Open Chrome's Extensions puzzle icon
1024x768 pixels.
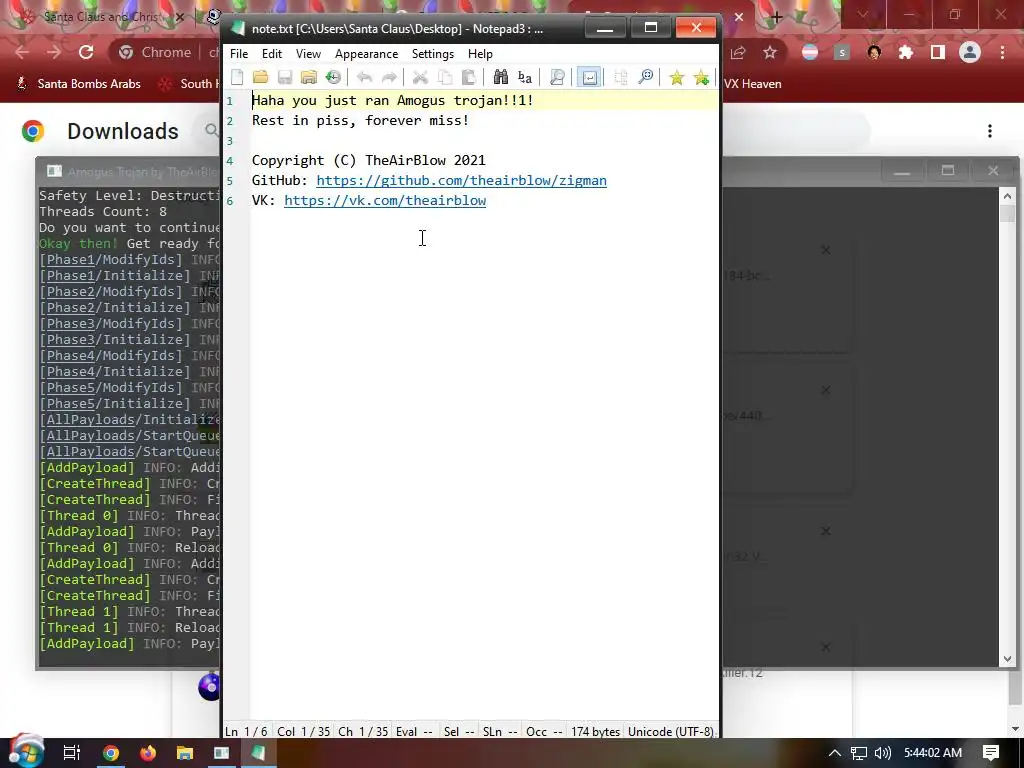[906, 52]
